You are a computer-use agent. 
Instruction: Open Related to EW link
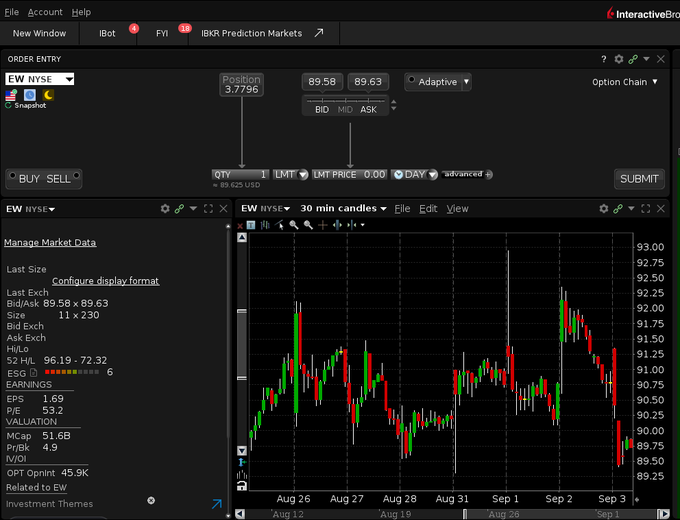point(36,487)
